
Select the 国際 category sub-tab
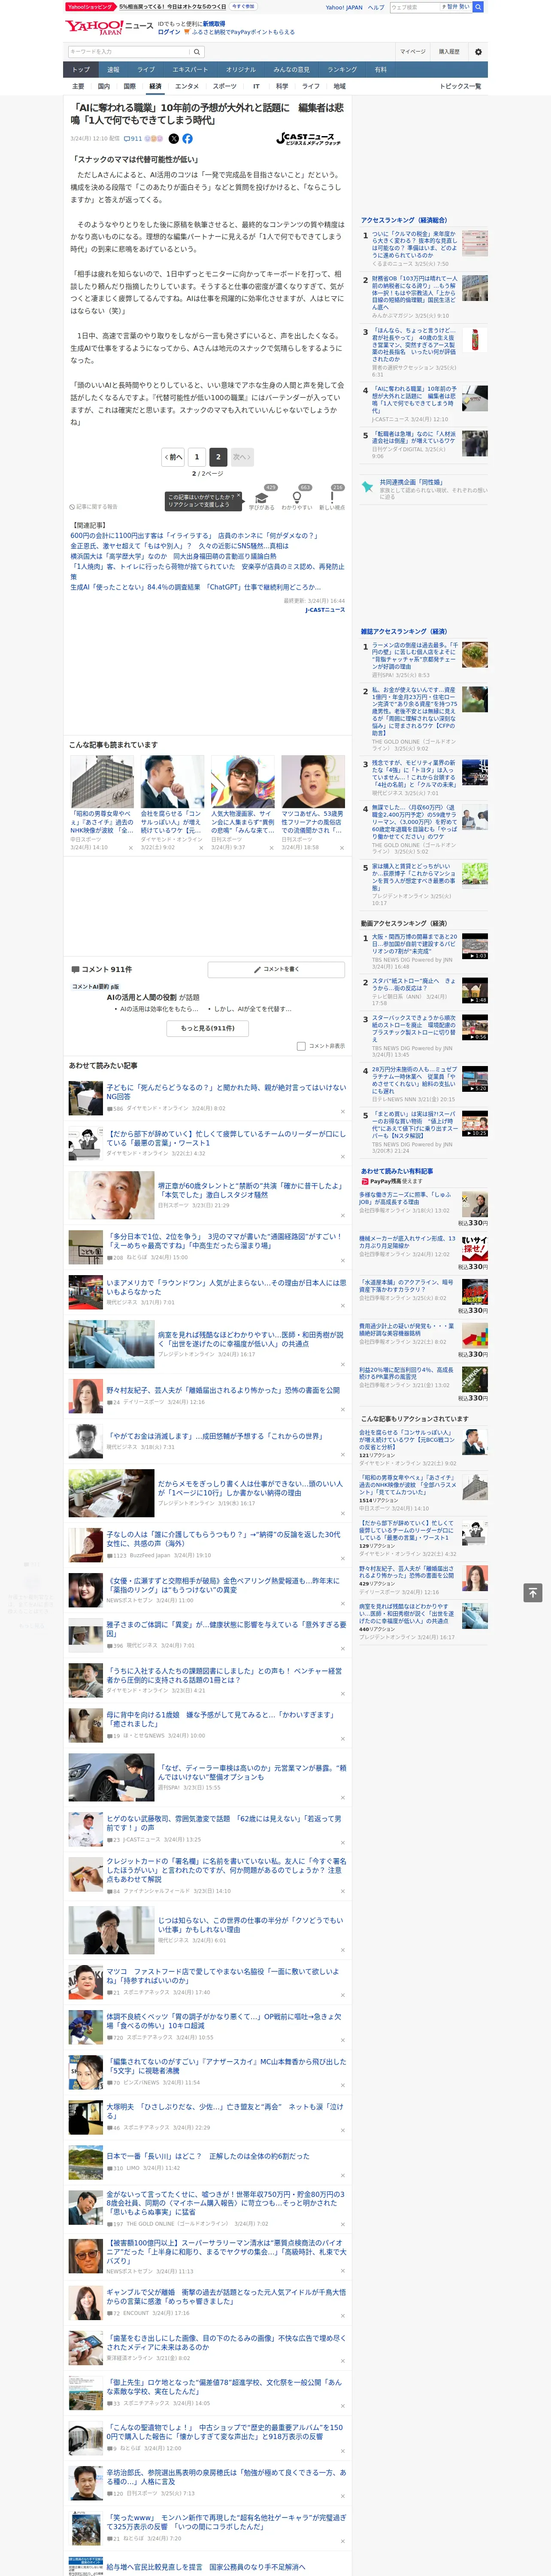coord(129,86)
